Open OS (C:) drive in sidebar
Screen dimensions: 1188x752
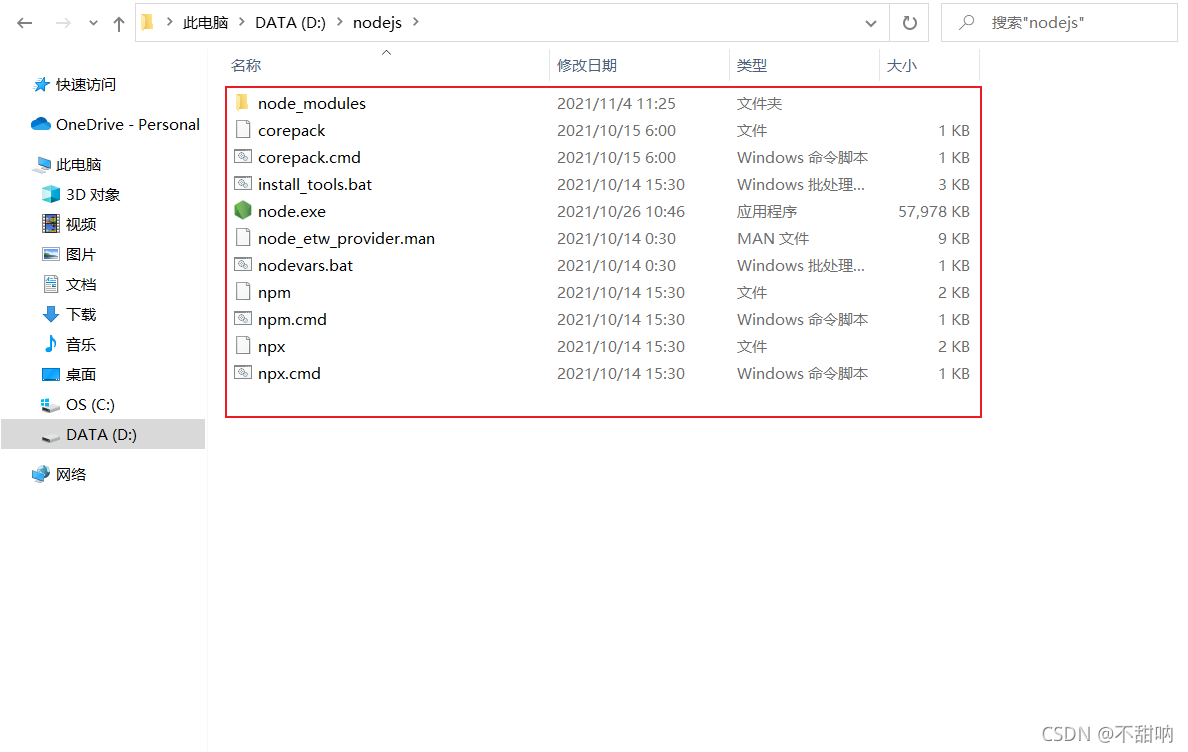click(90, 404)
